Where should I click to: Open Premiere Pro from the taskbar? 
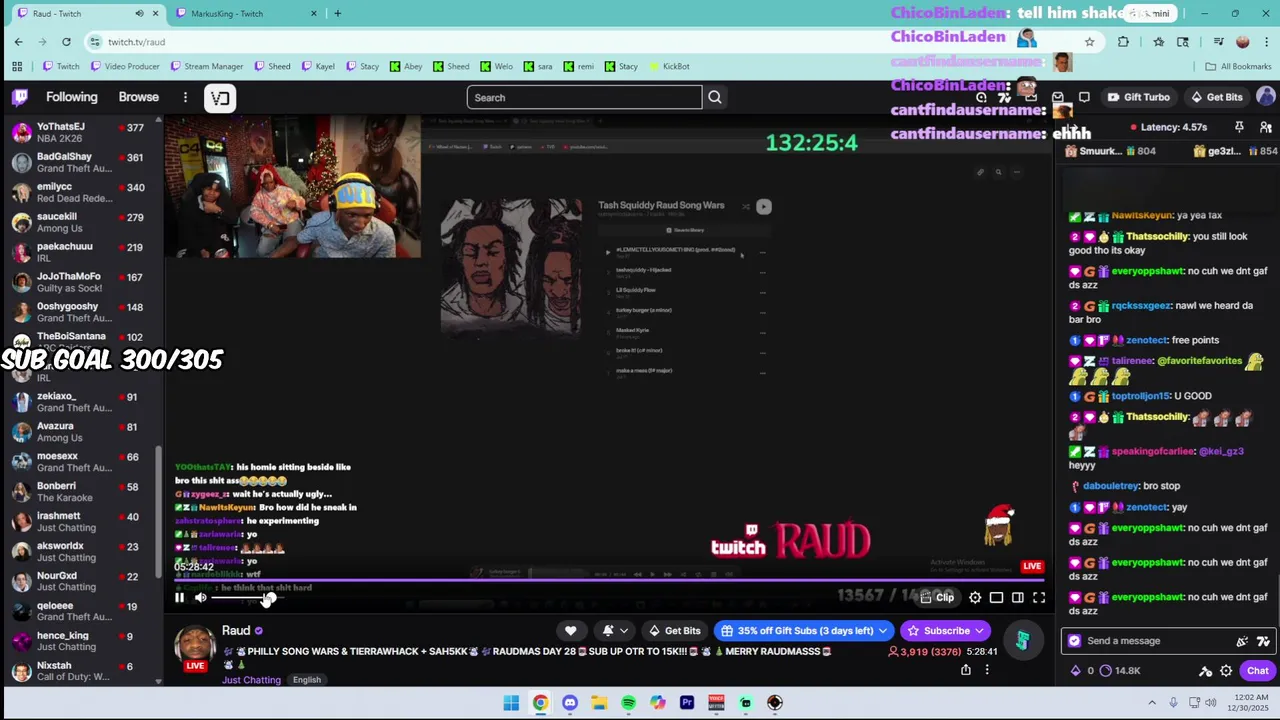pyautogui.click(x=687, y=703)
